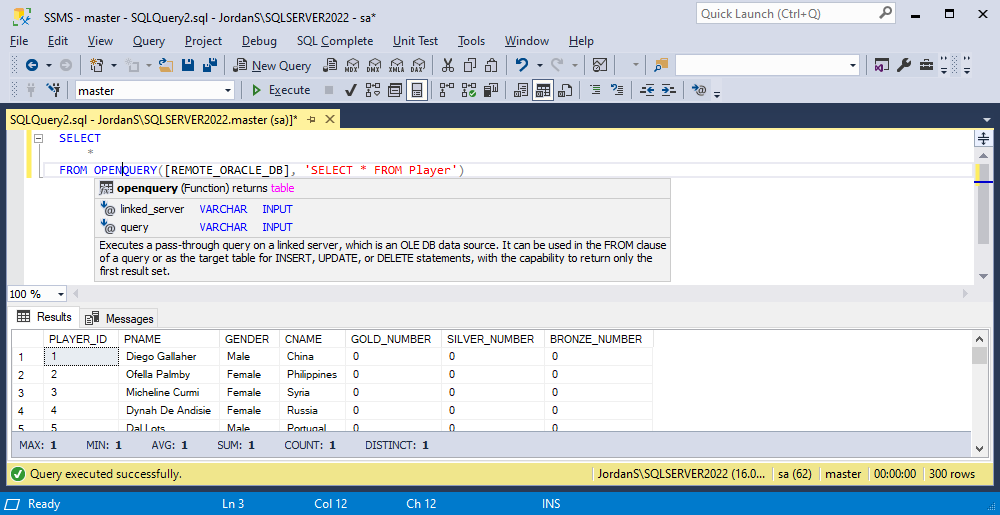
Task: Switch output to Results to File
Action: pos(564,91)
